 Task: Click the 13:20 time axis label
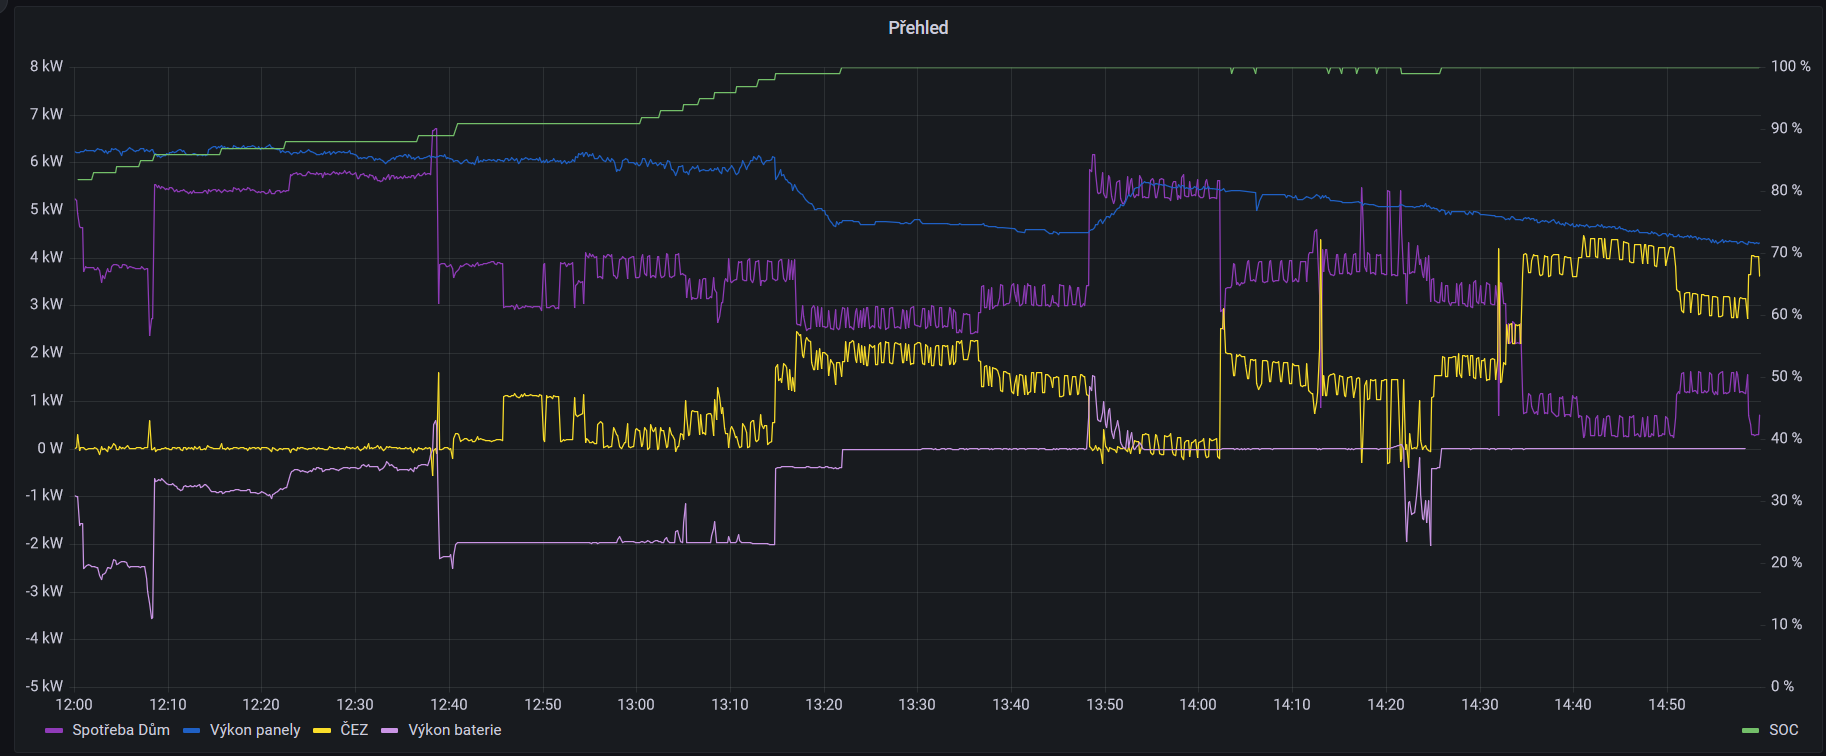pyautogui.click(x=824, y=705)
